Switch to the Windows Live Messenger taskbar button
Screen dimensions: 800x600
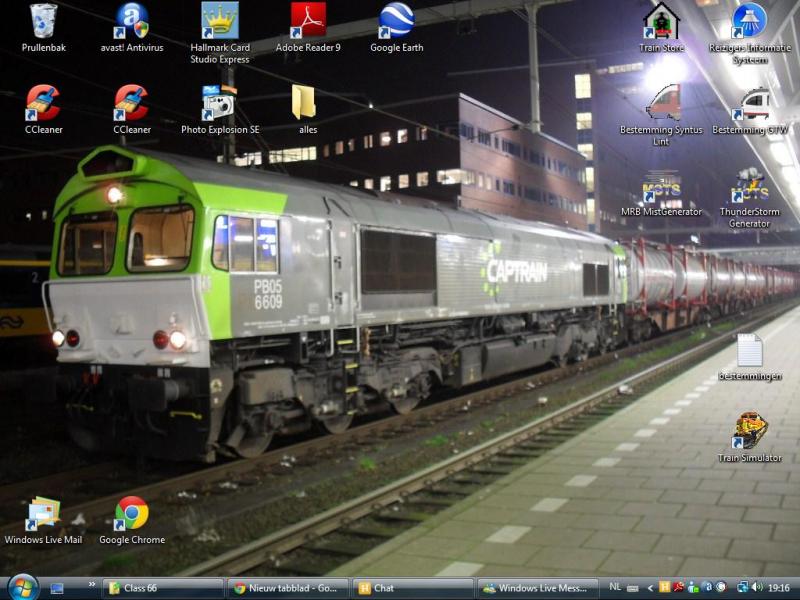click(x=538, y=588)
